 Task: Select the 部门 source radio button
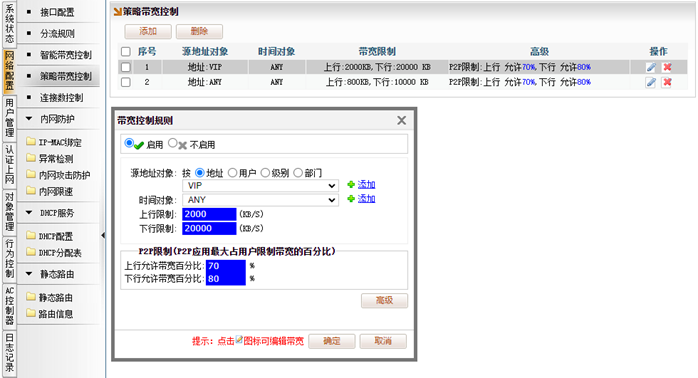[x=298, y=173]
